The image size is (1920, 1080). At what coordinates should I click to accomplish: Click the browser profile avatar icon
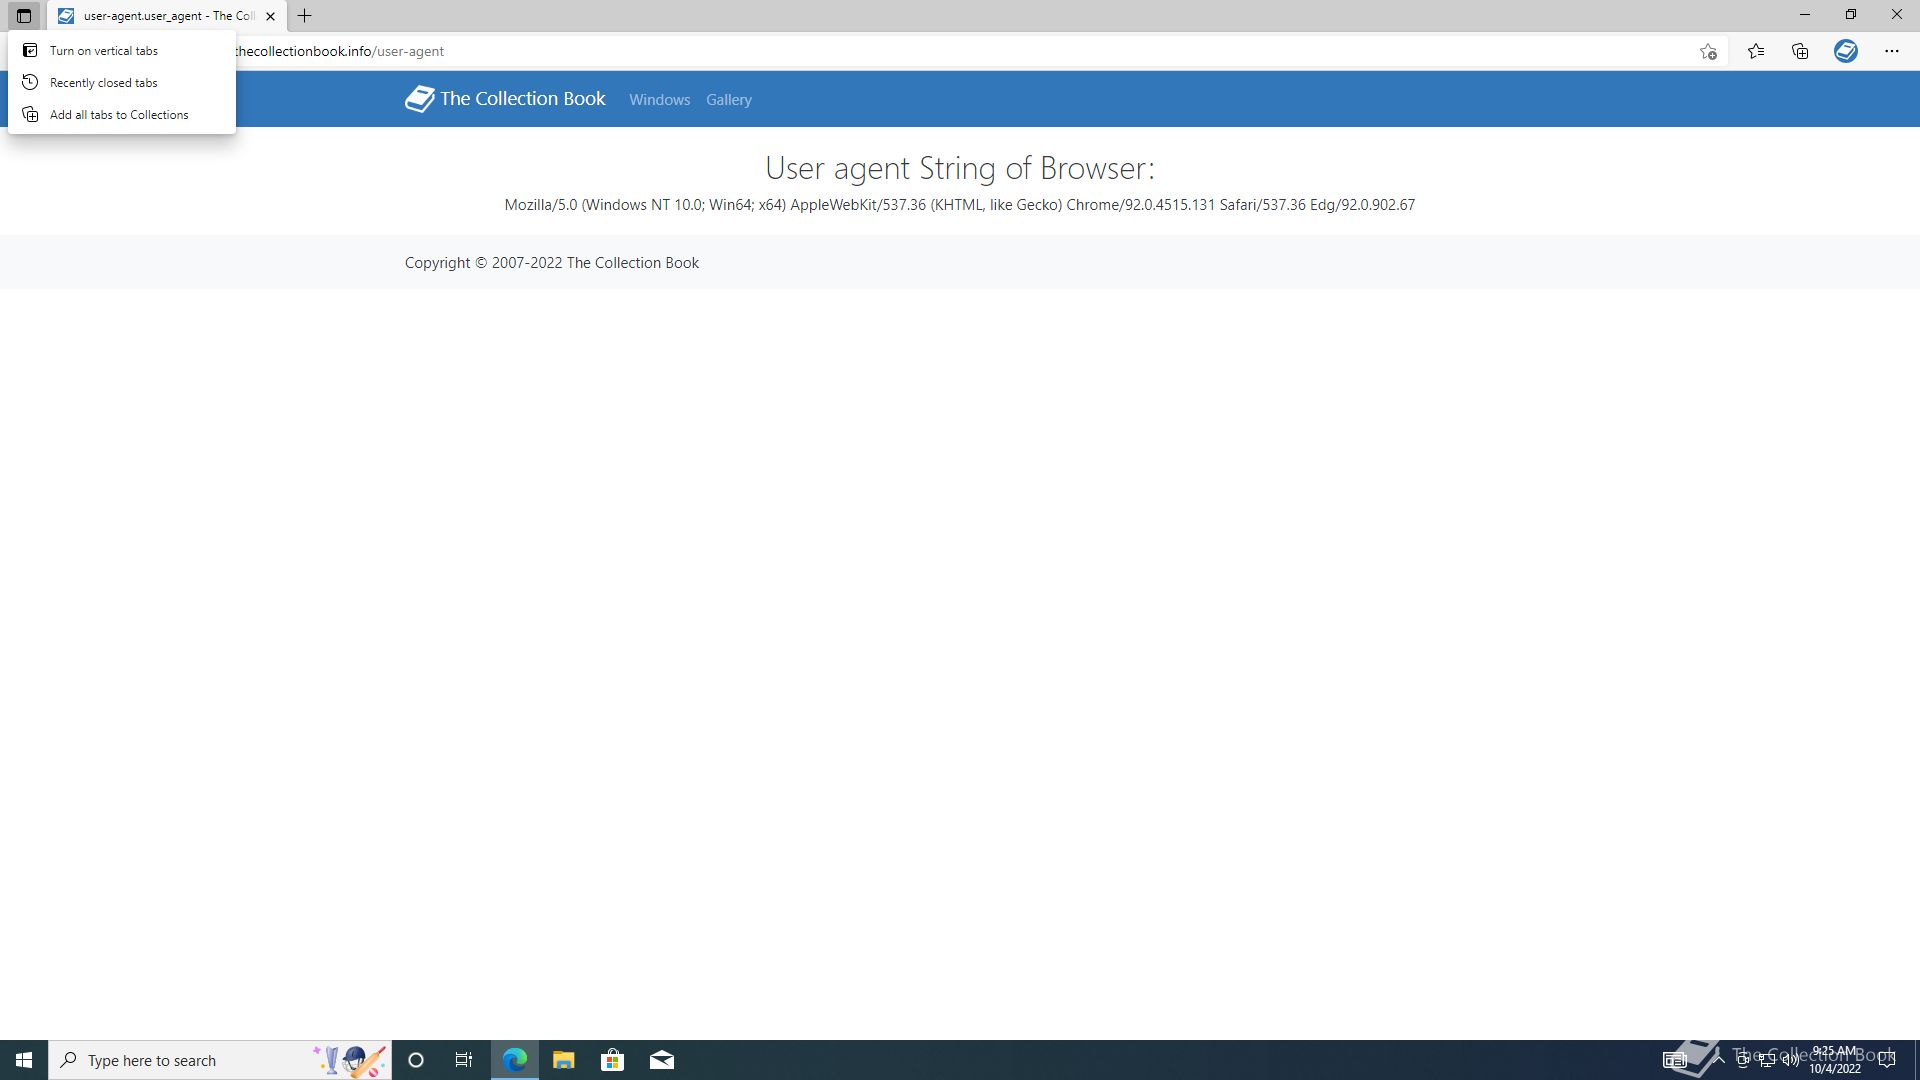click(x=1846, y=51)
